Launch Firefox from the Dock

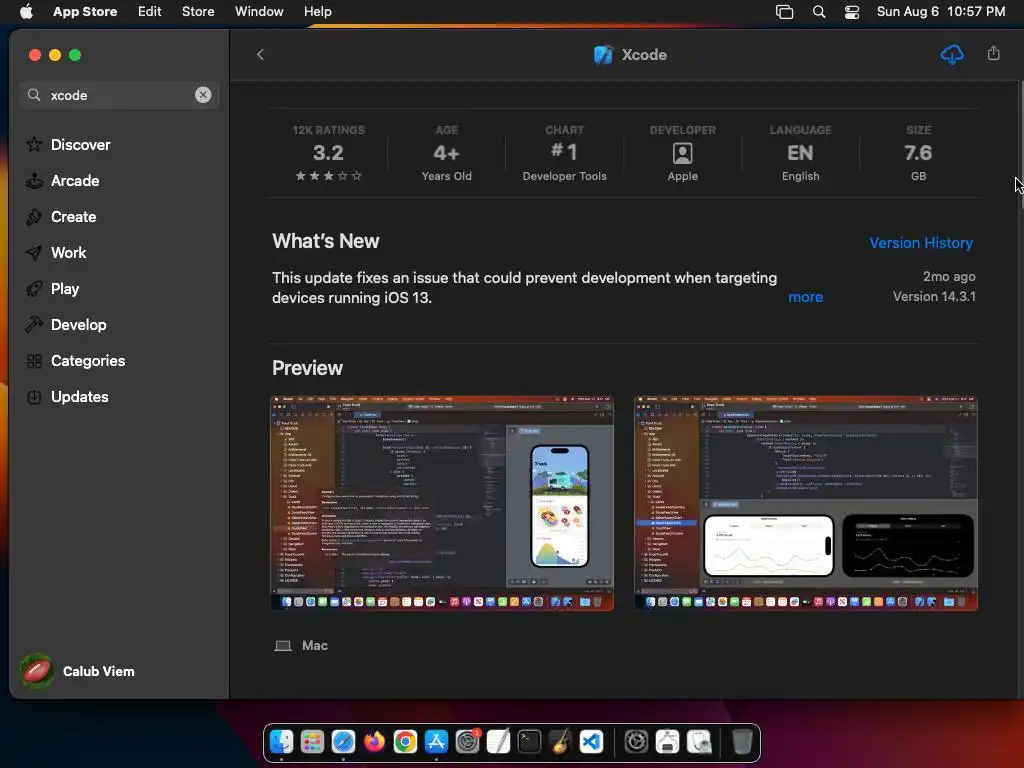374,742
